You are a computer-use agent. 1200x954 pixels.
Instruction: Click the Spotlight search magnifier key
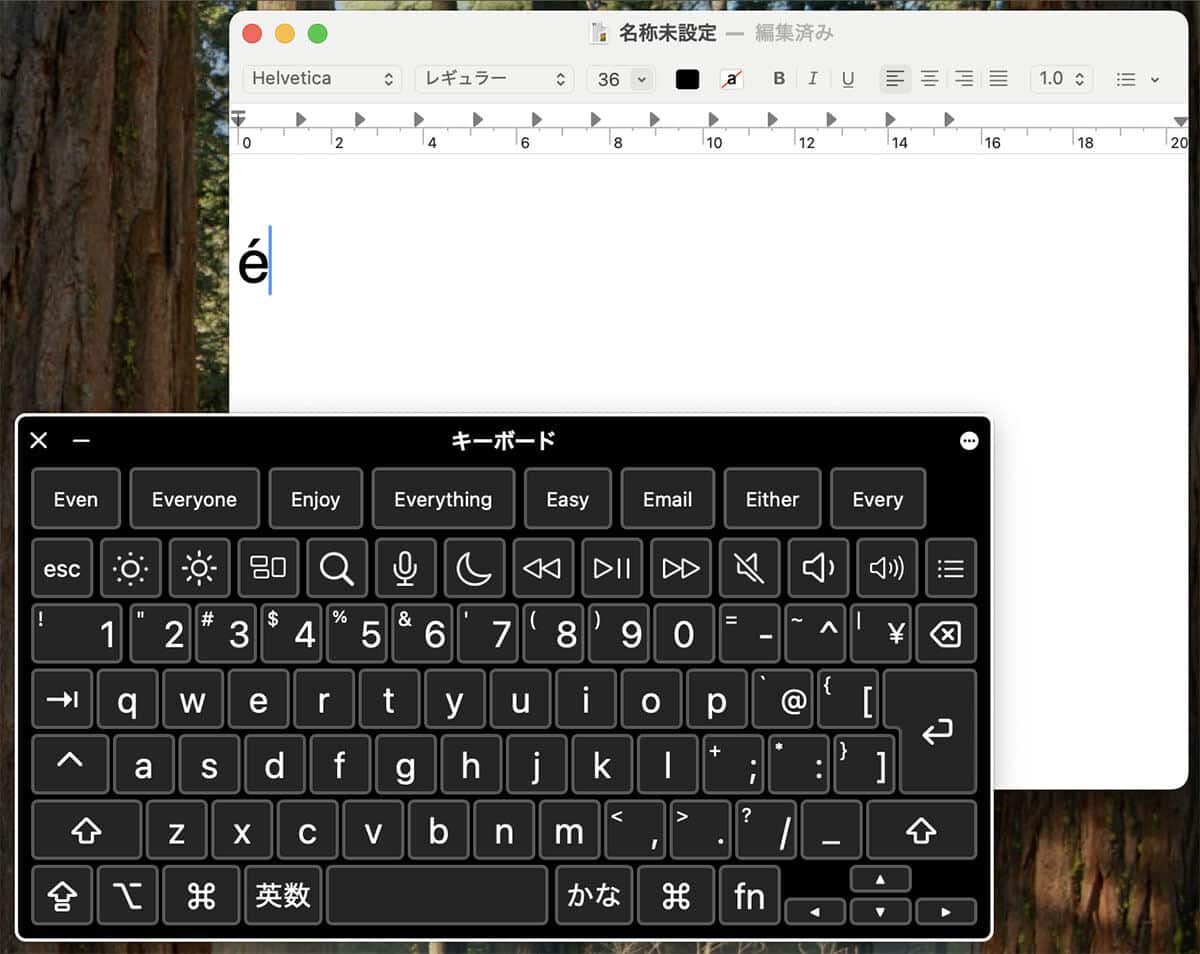point(336,569)
